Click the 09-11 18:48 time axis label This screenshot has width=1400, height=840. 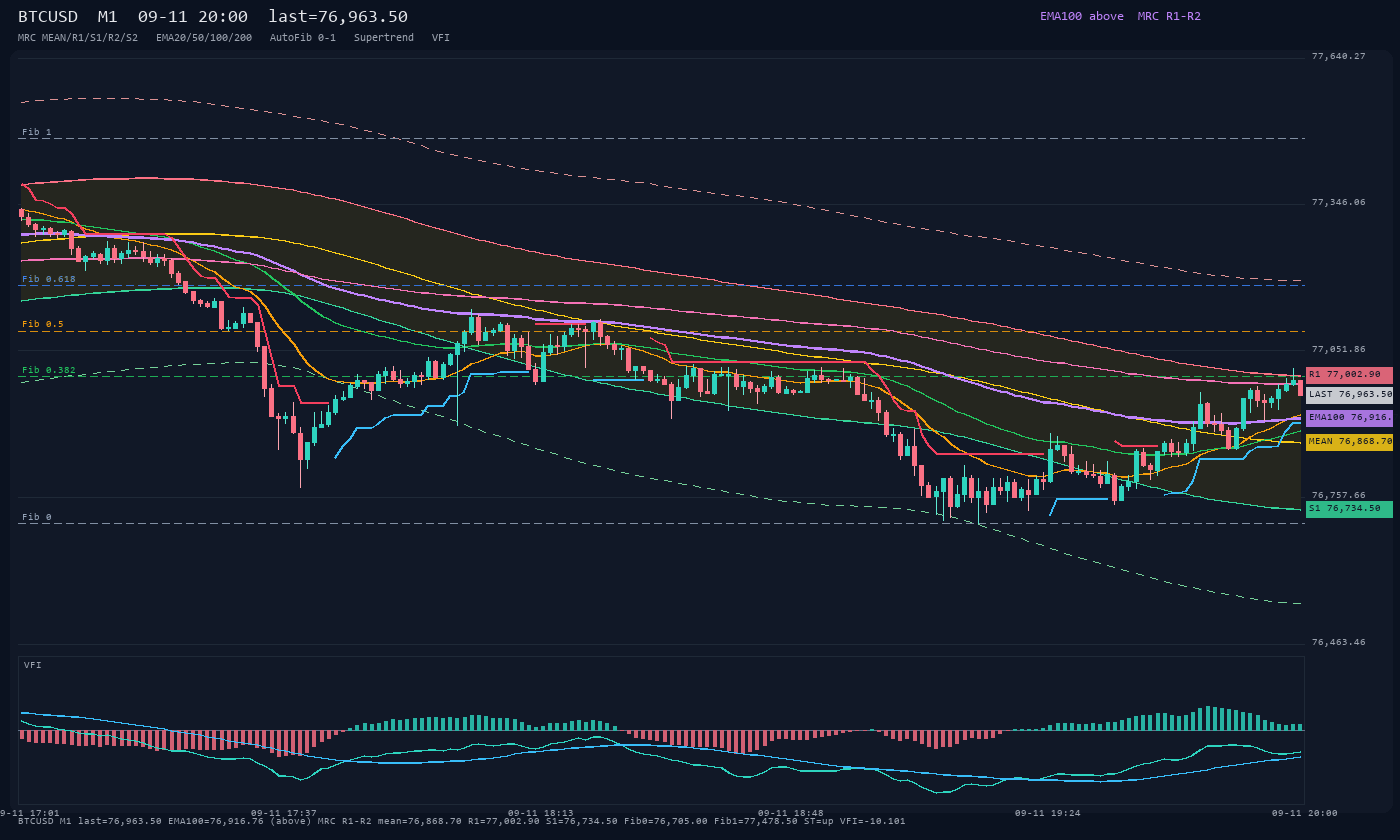click(x=791, y=813)
